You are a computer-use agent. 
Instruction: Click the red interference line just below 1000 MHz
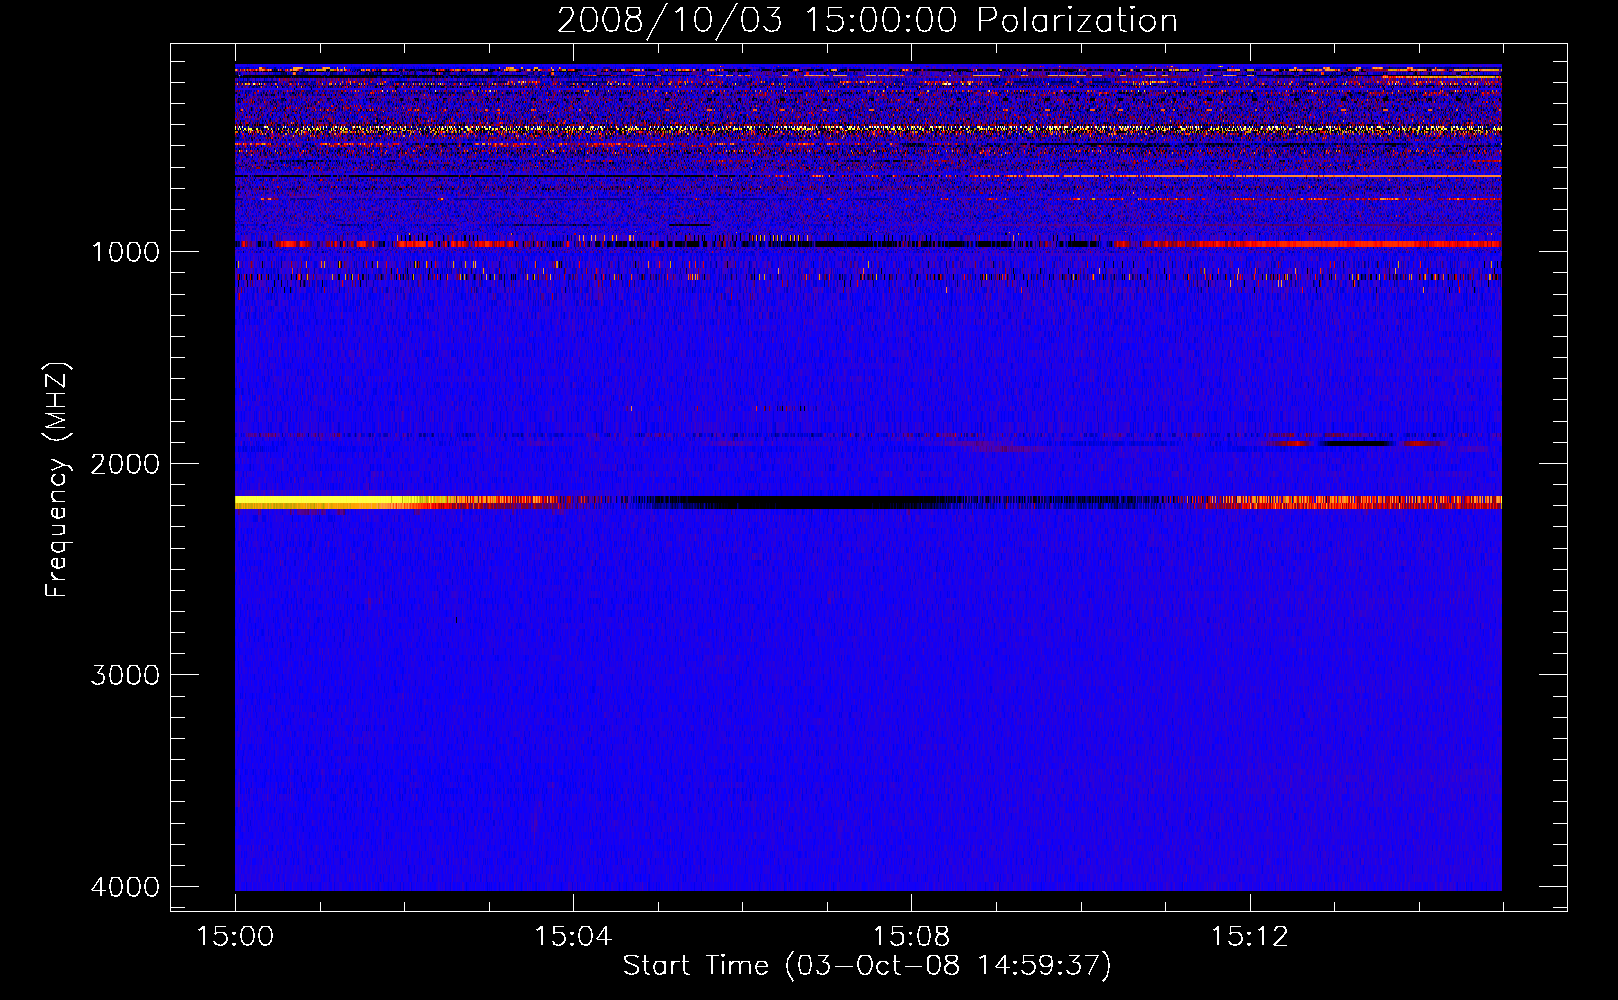point(1320,244)
